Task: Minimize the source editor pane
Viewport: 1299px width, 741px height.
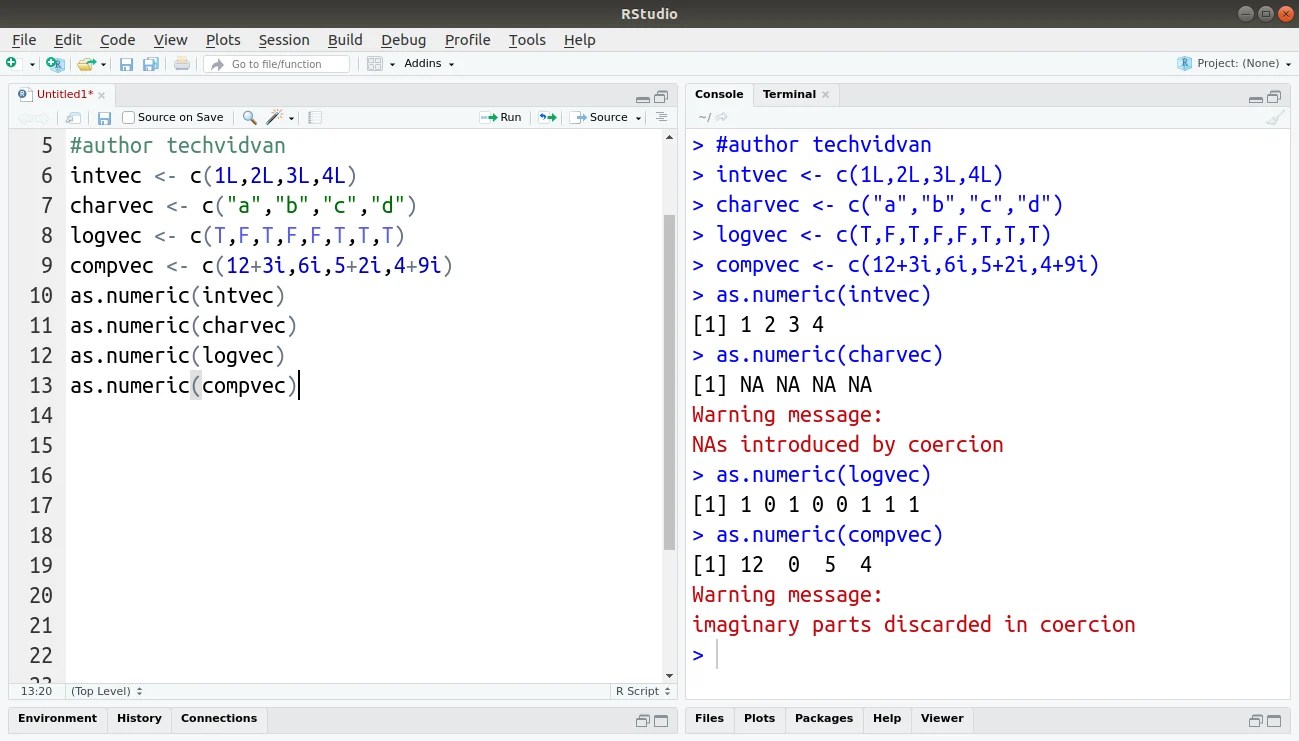Action: 642,98
